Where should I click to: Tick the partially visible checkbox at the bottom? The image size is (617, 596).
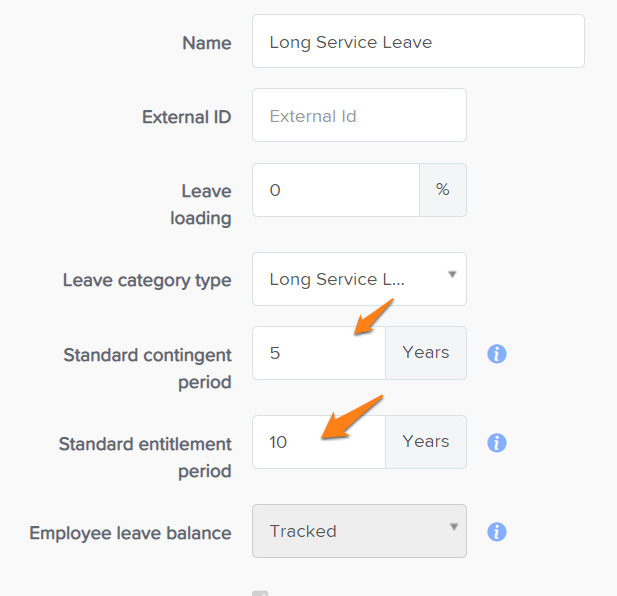click(x=260, y=593)
